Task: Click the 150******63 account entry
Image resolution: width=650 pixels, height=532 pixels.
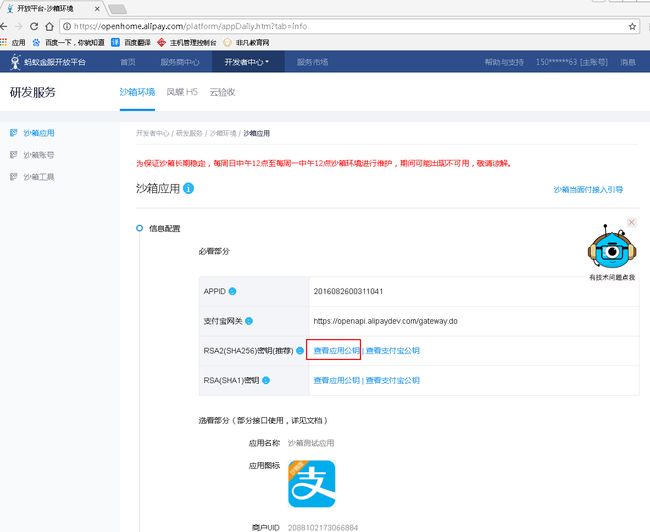Action: tap(572, 62)
